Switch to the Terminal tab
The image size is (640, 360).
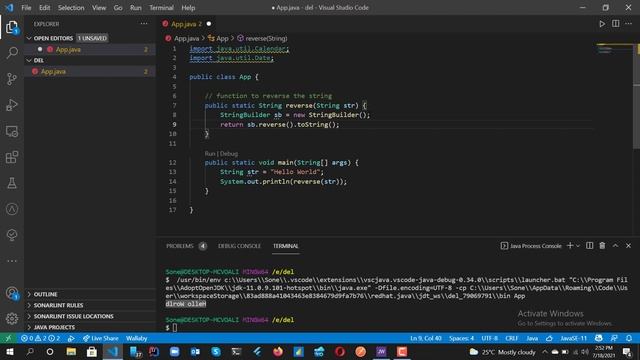pos(286,246)
